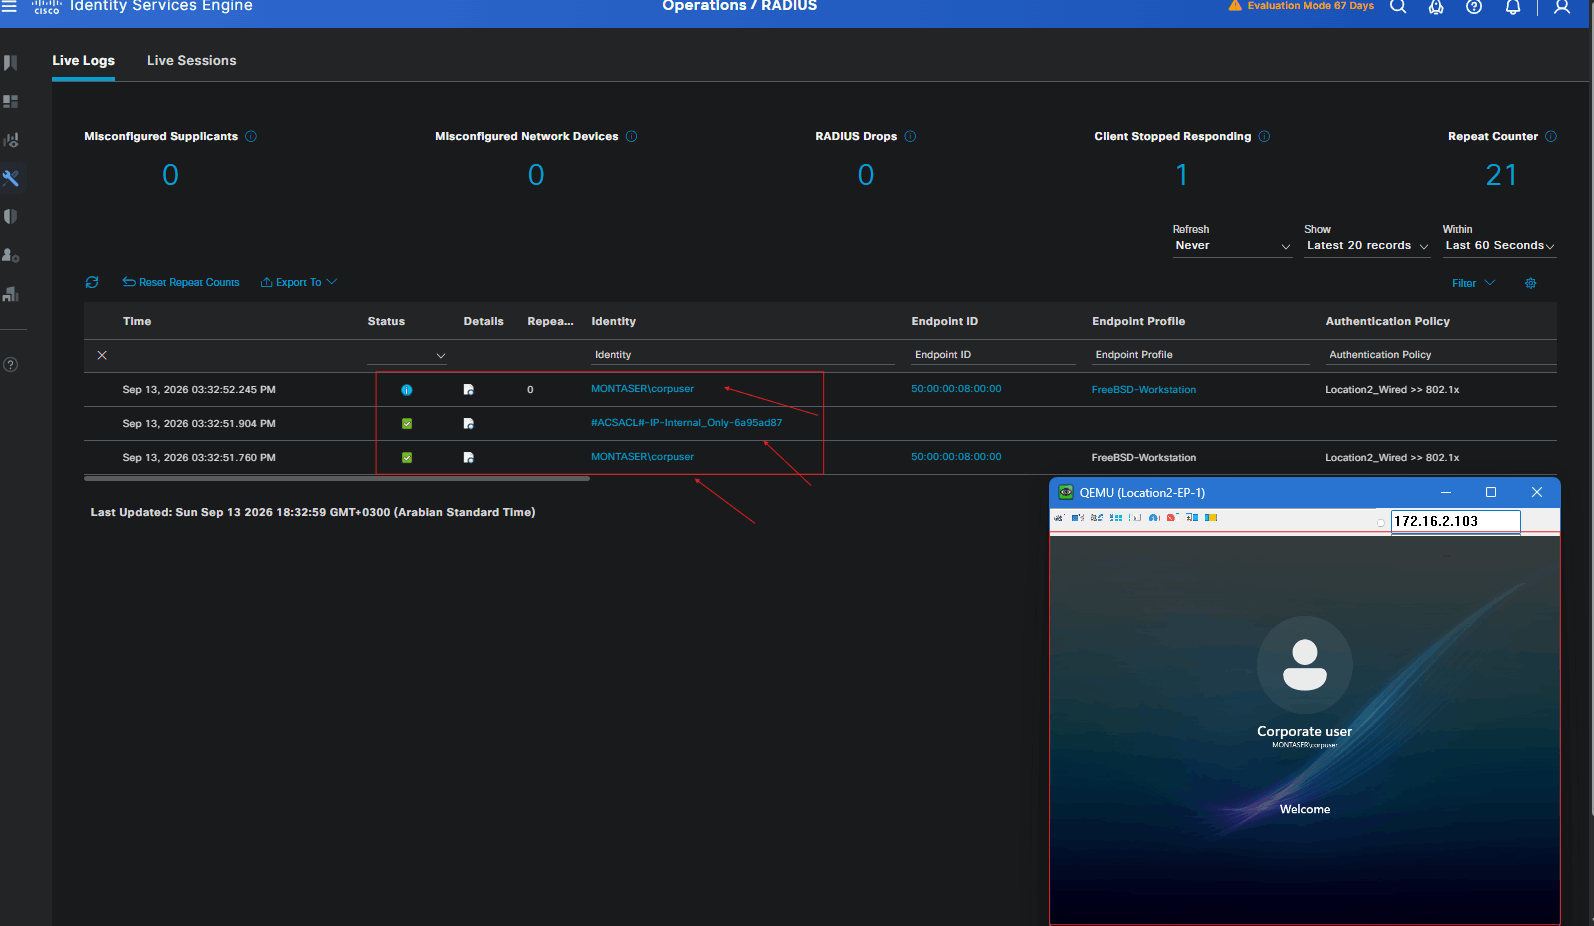This screenshot has height=926, width=1594.
Task: Clear filters with the X icon in filter row
Action: pyautogui.click(x=102, y=355)
